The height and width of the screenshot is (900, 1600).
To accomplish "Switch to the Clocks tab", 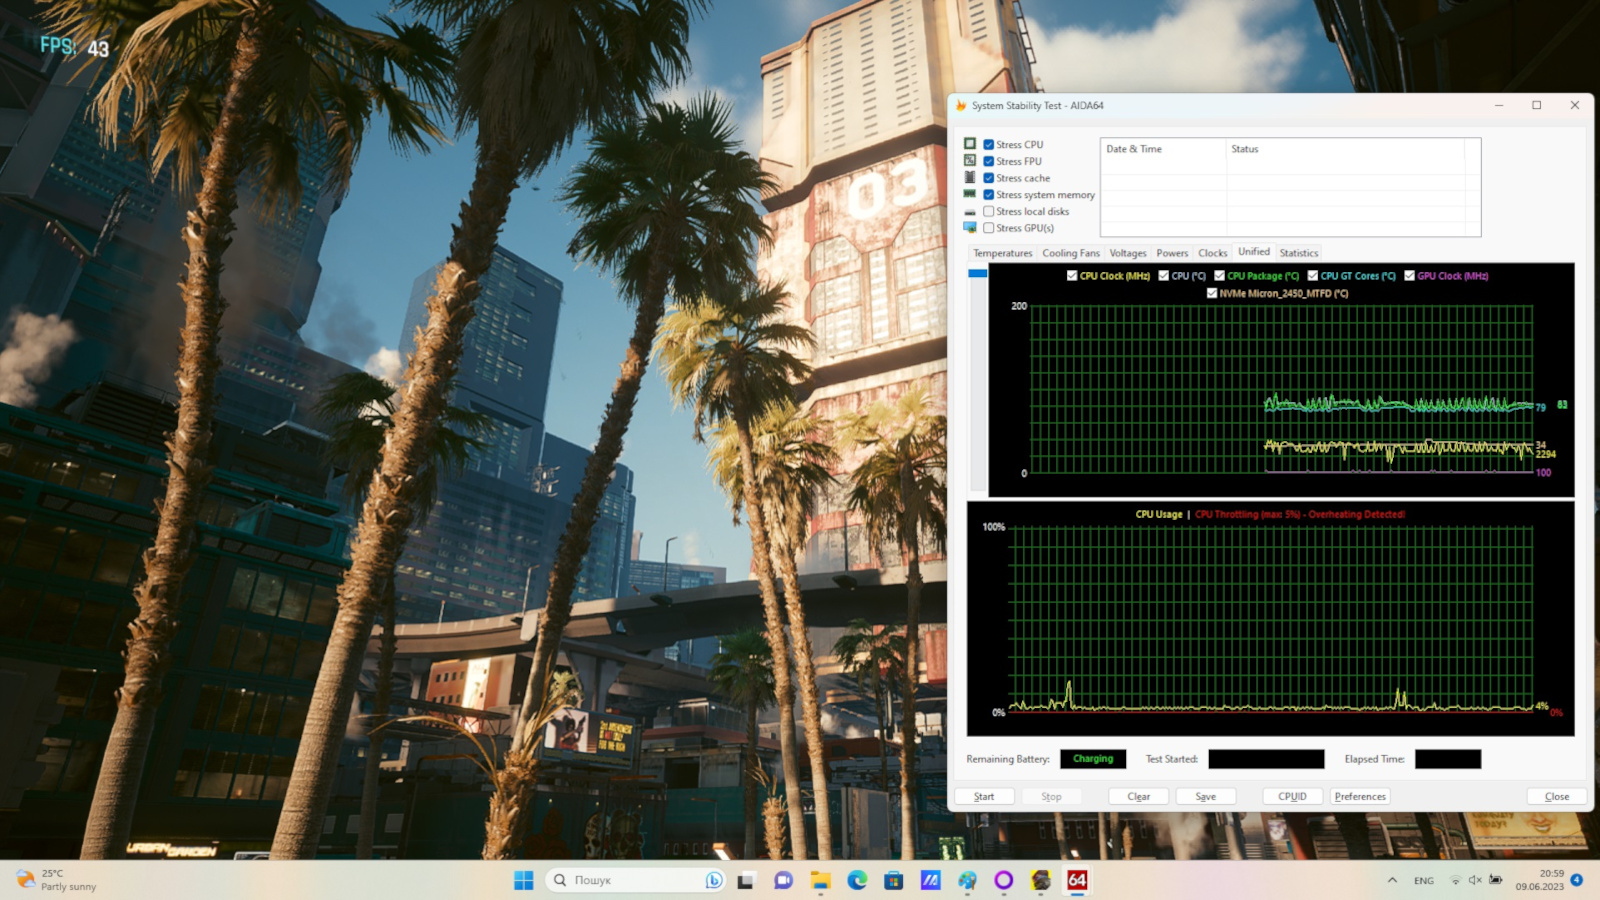I will [x=1213, y=253].
